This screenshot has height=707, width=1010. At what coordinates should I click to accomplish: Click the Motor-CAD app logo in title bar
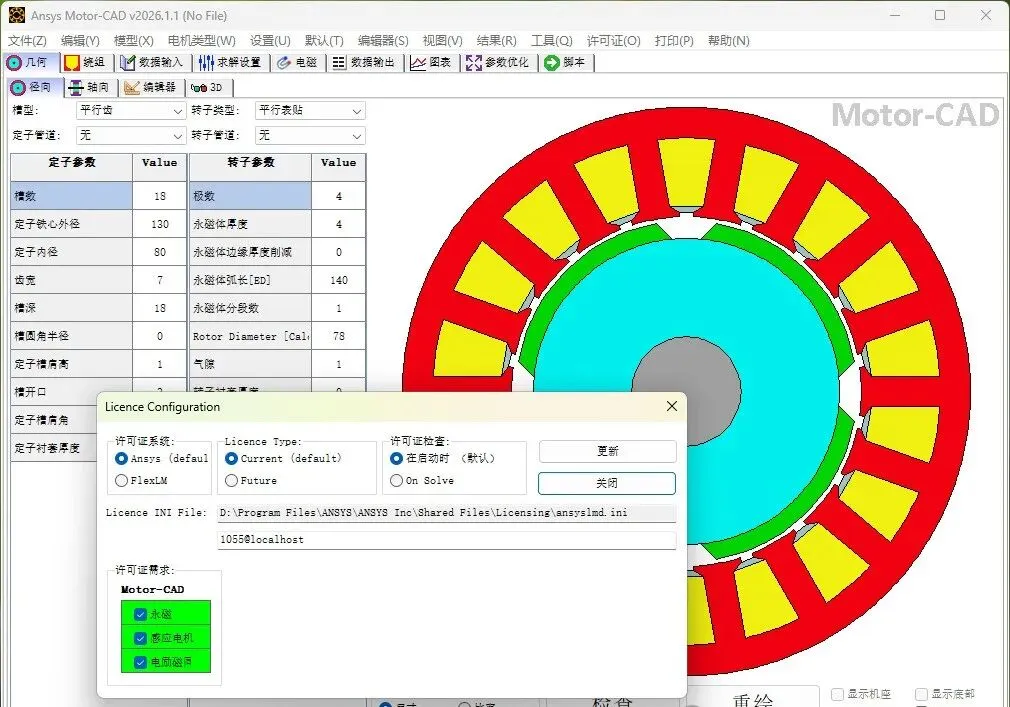[16, 15]
